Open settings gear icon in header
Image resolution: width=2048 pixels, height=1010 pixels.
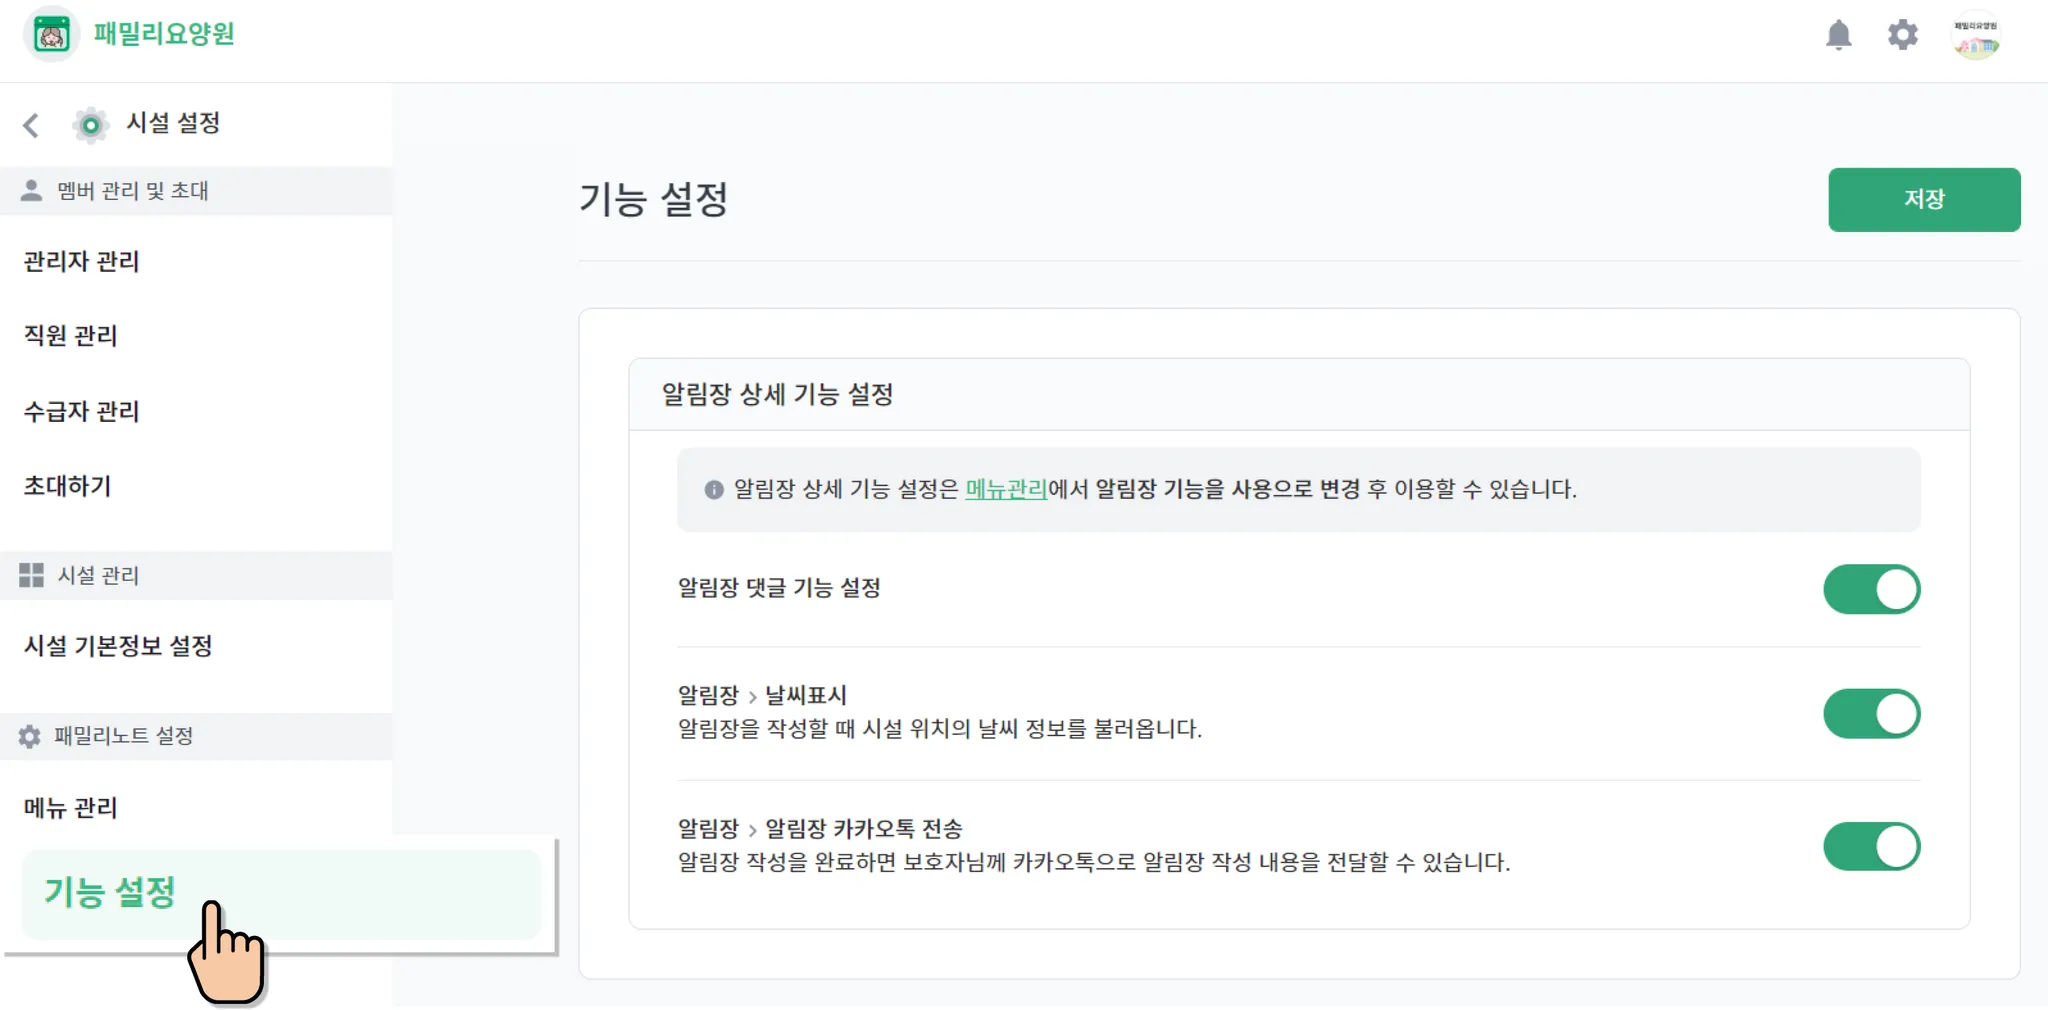coord(1902,35)
